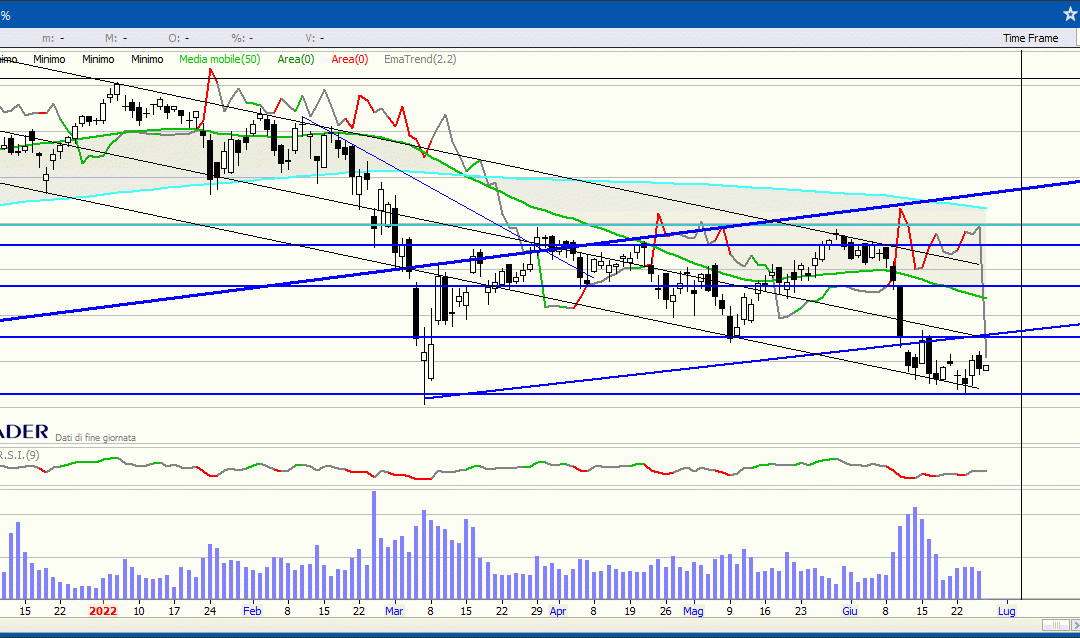
Task: Click the Lug month label on the date axis
Action: [x=1007, y=611]
